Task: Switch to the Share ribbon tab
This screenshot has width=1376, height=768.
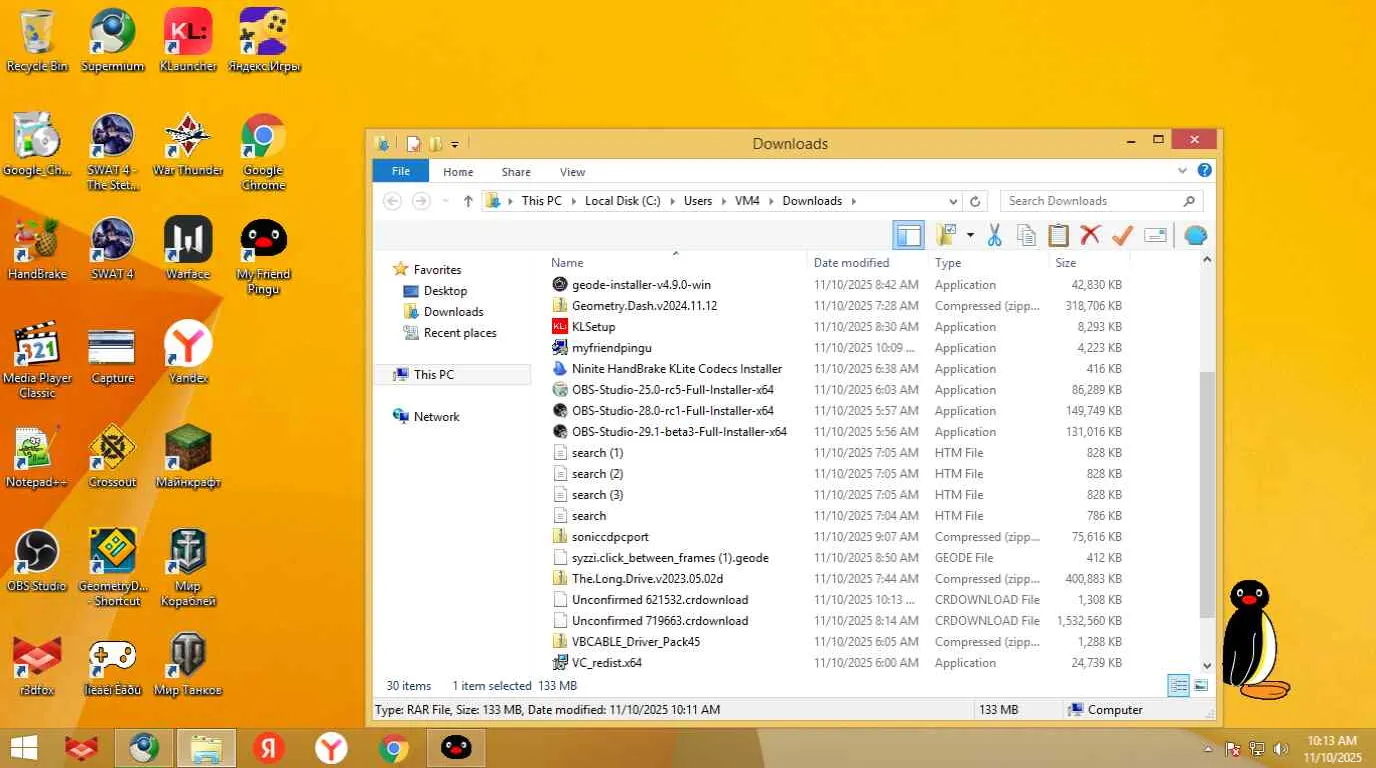Action: pos(516,172)
